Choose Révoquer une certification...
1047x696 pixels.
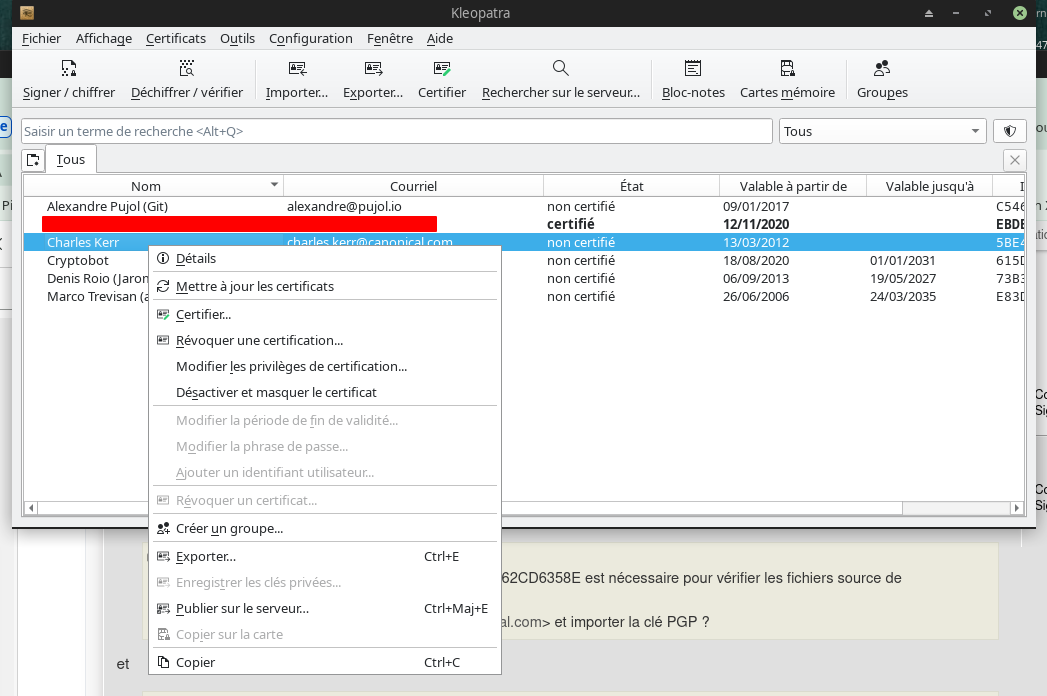point(325,341)
